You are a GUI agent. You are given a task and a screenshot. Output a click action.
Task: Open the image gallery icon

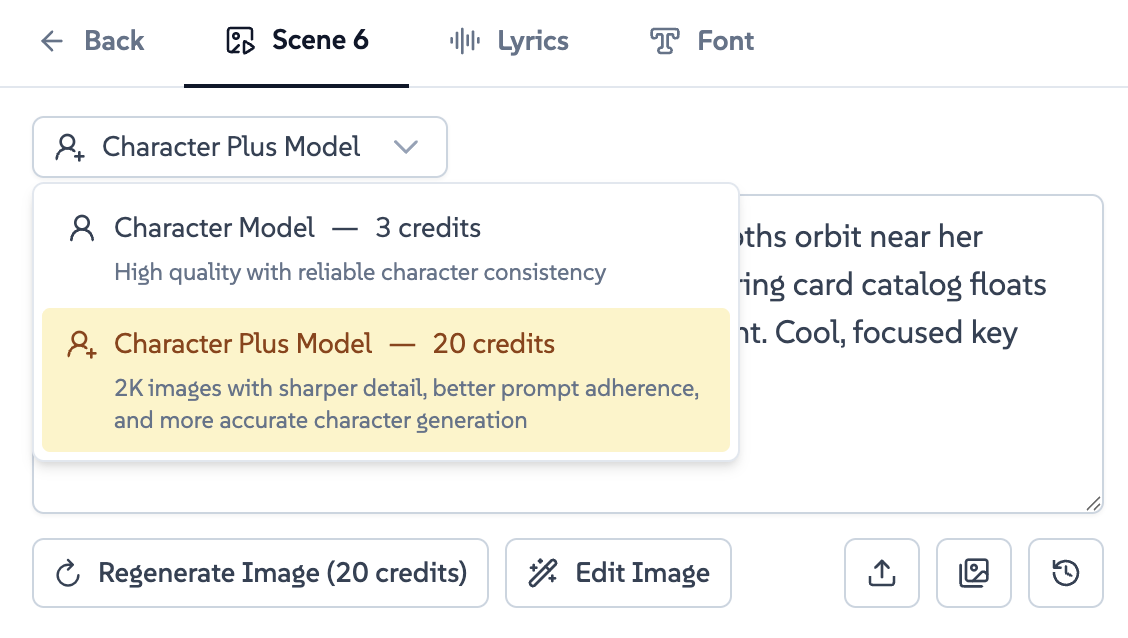pos(973,573)
